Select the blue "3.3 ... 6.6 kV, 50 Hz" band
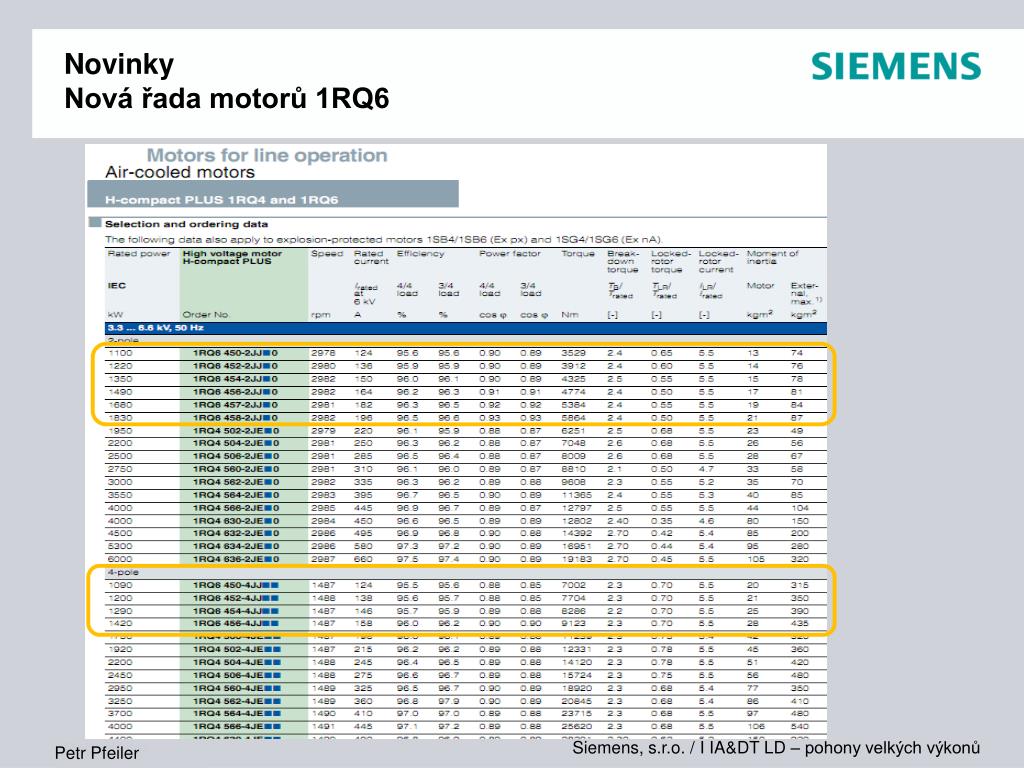This screenshot has width=1024, height=768. click(x=466, y=328)
